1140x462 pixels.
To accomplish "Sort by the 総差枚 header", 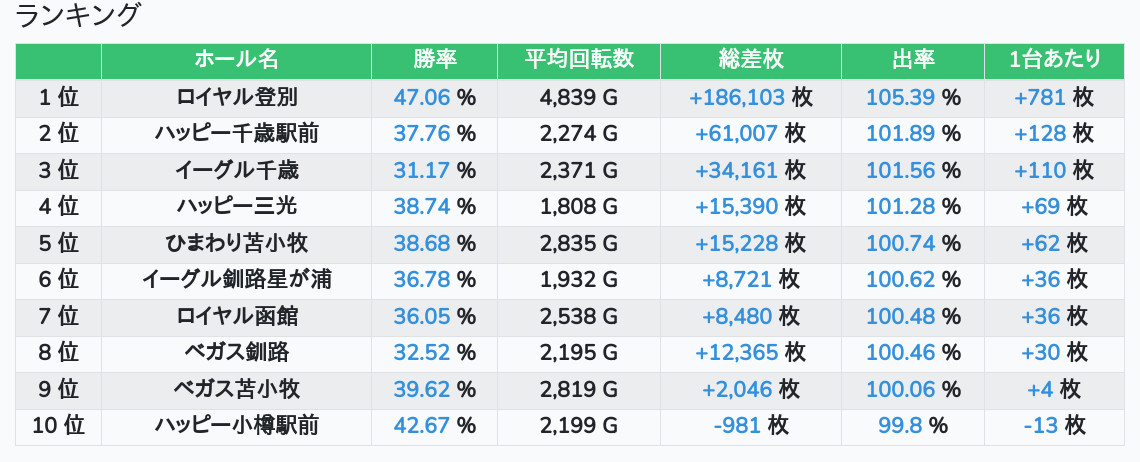I will tap(750, 60).
